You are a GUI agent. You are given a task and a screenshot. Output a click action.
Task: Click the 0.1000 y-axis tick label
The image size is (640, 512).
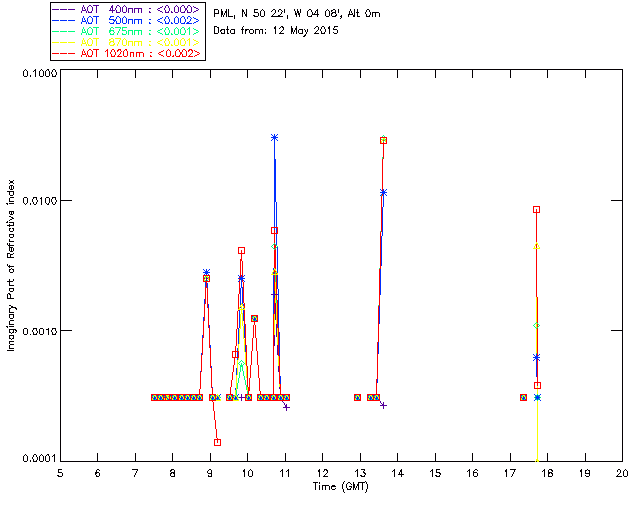point(40,73)
